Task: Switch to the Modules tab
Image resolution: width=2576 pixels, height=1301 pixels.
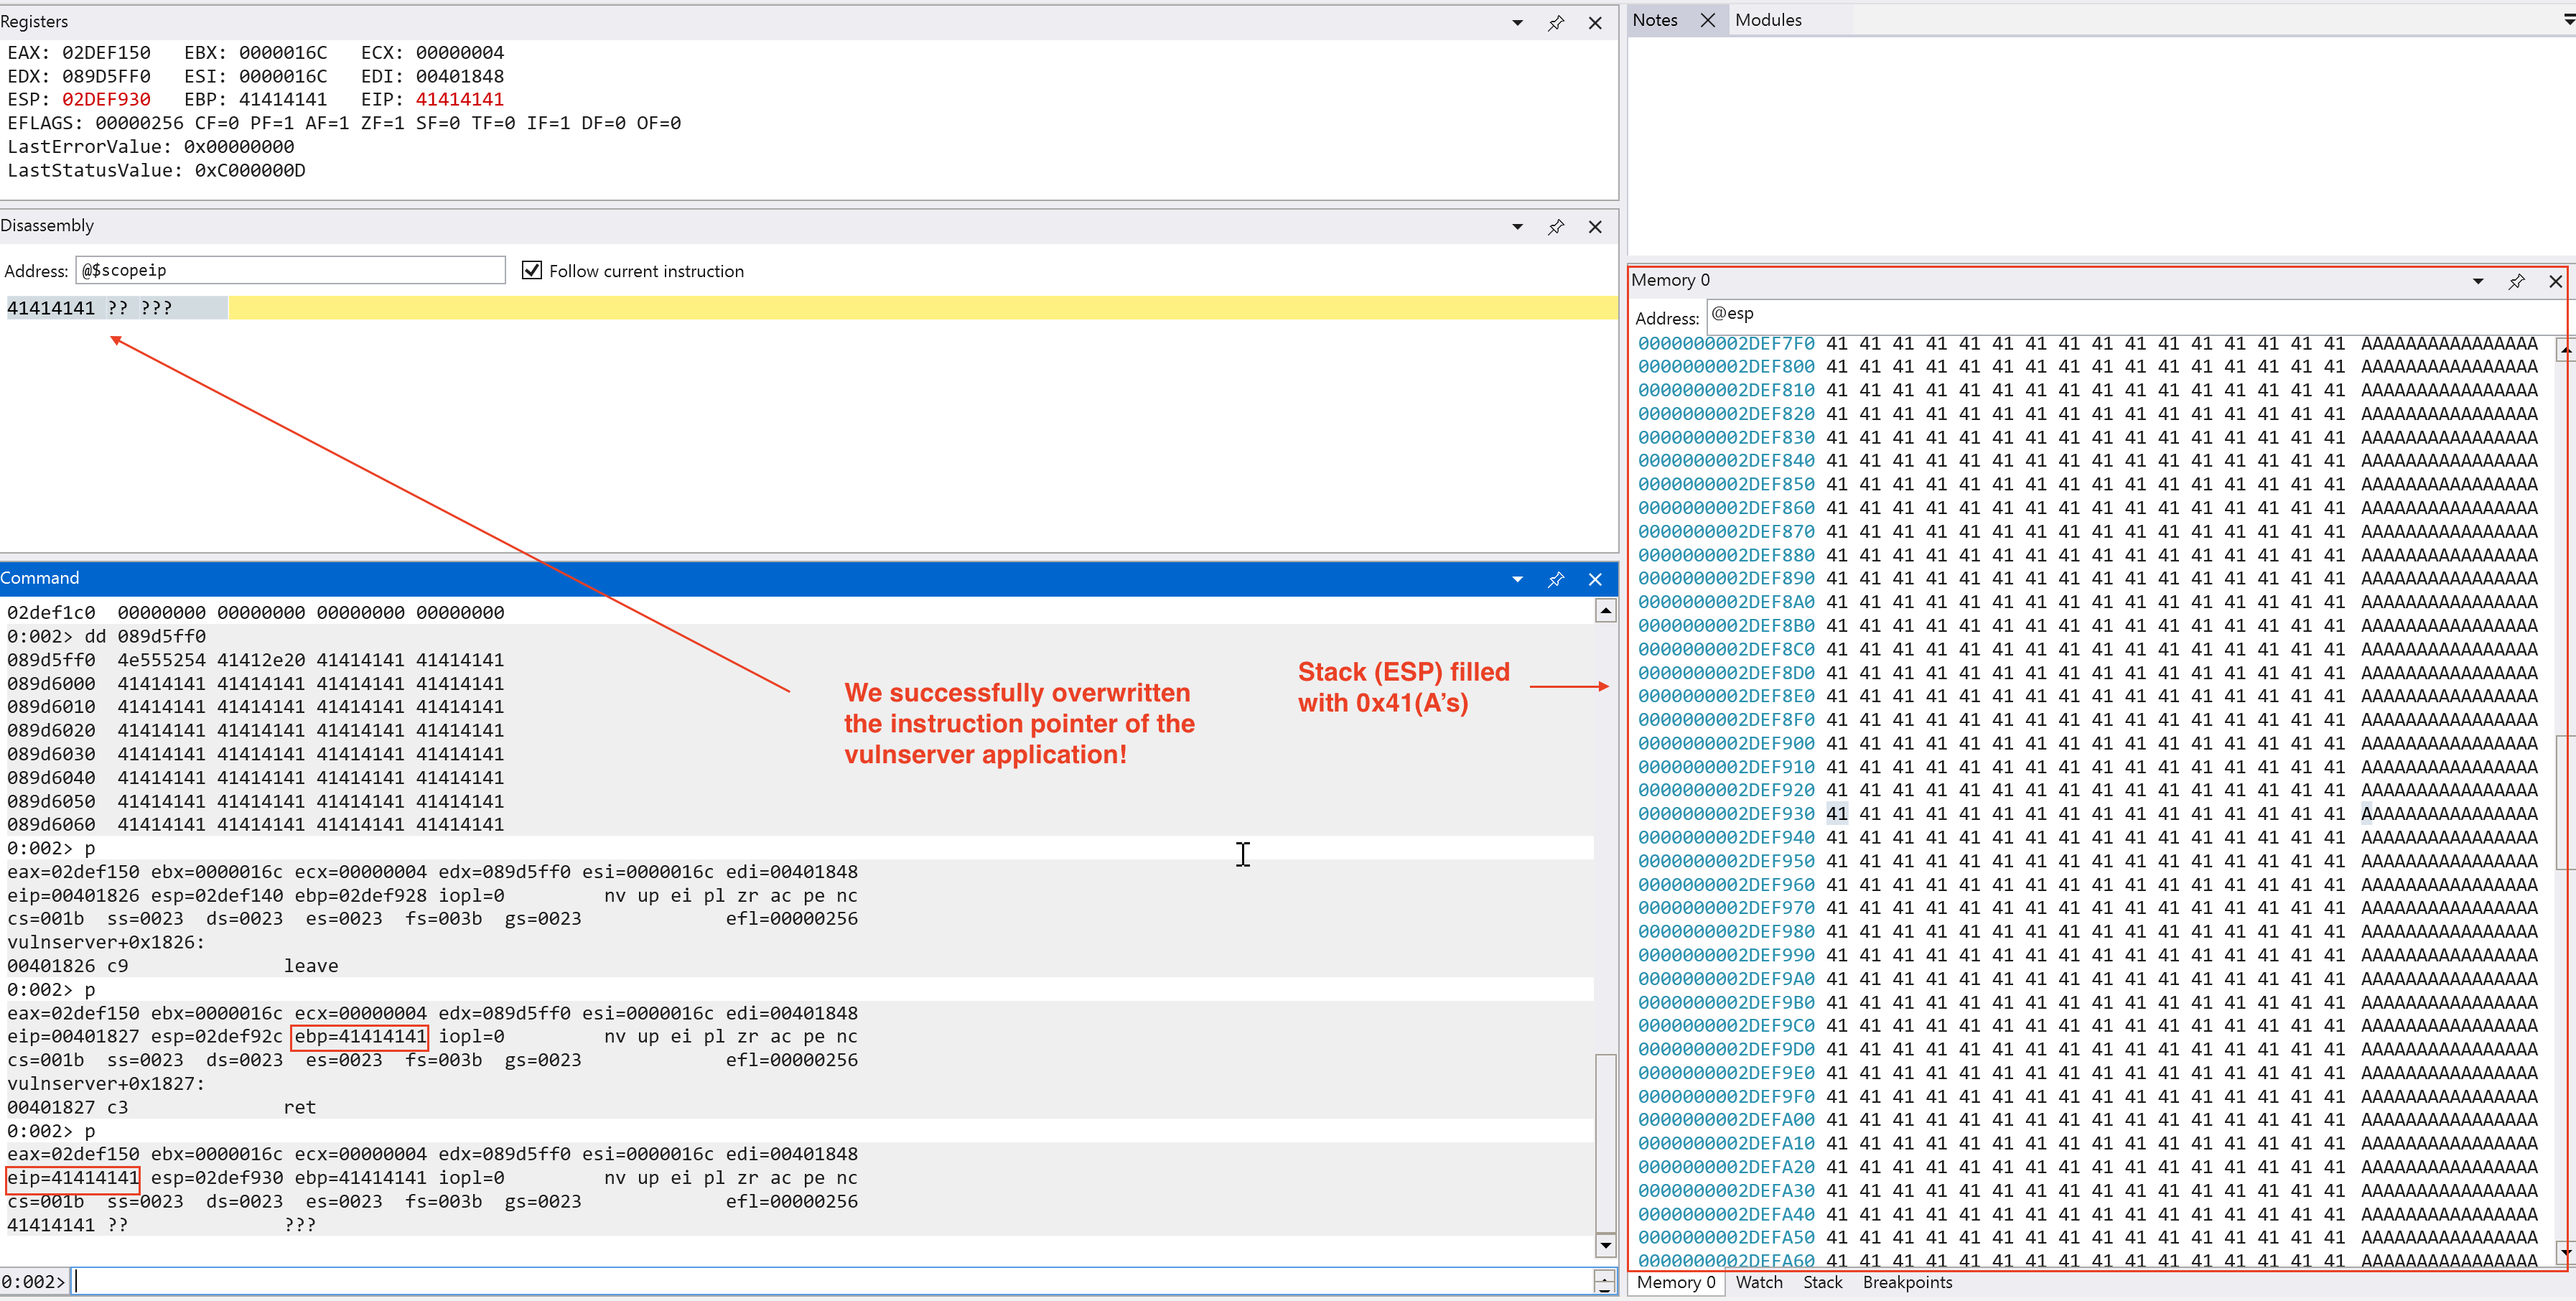Action: (1767, 20)
